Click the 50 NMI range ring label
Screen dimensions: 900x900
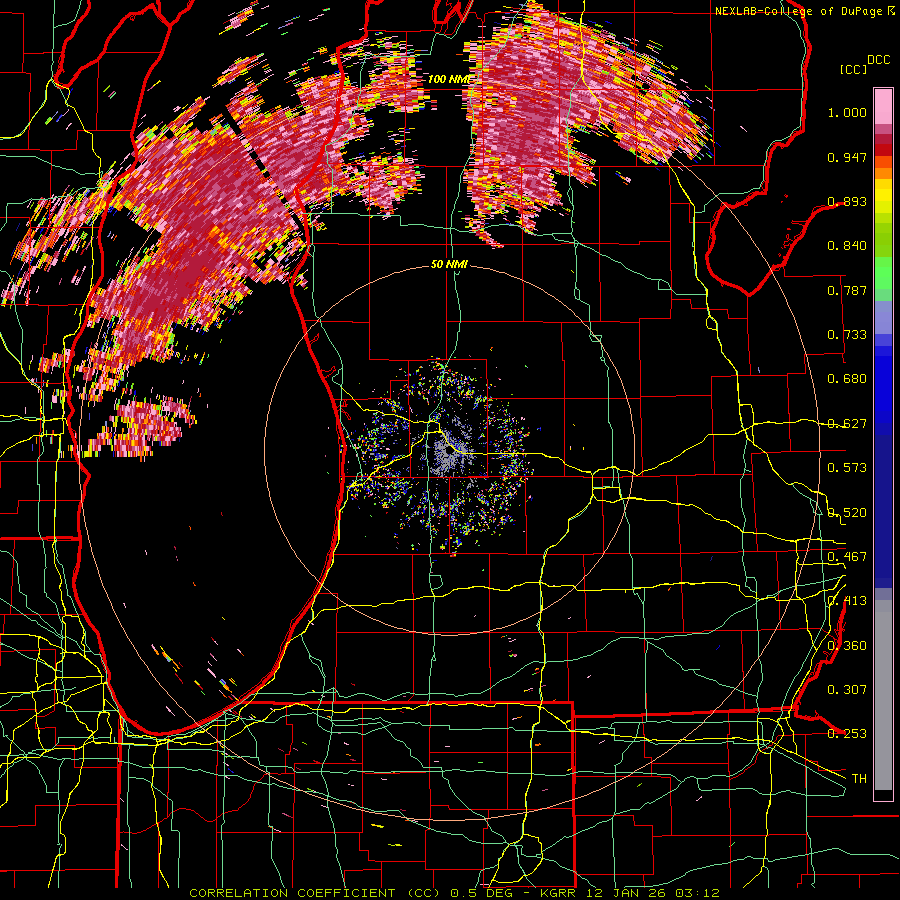click(449, 265)
